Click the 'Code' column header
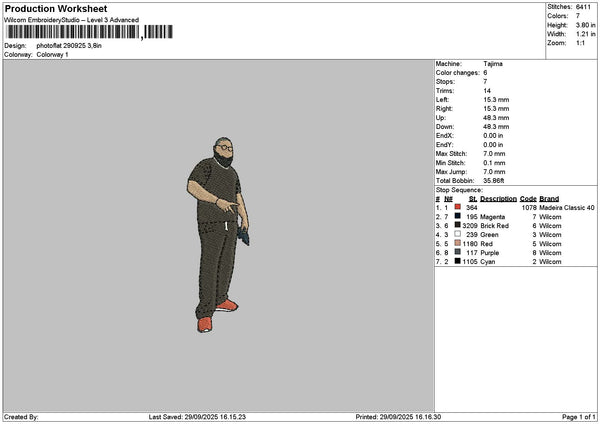 (x=528, y=199)
